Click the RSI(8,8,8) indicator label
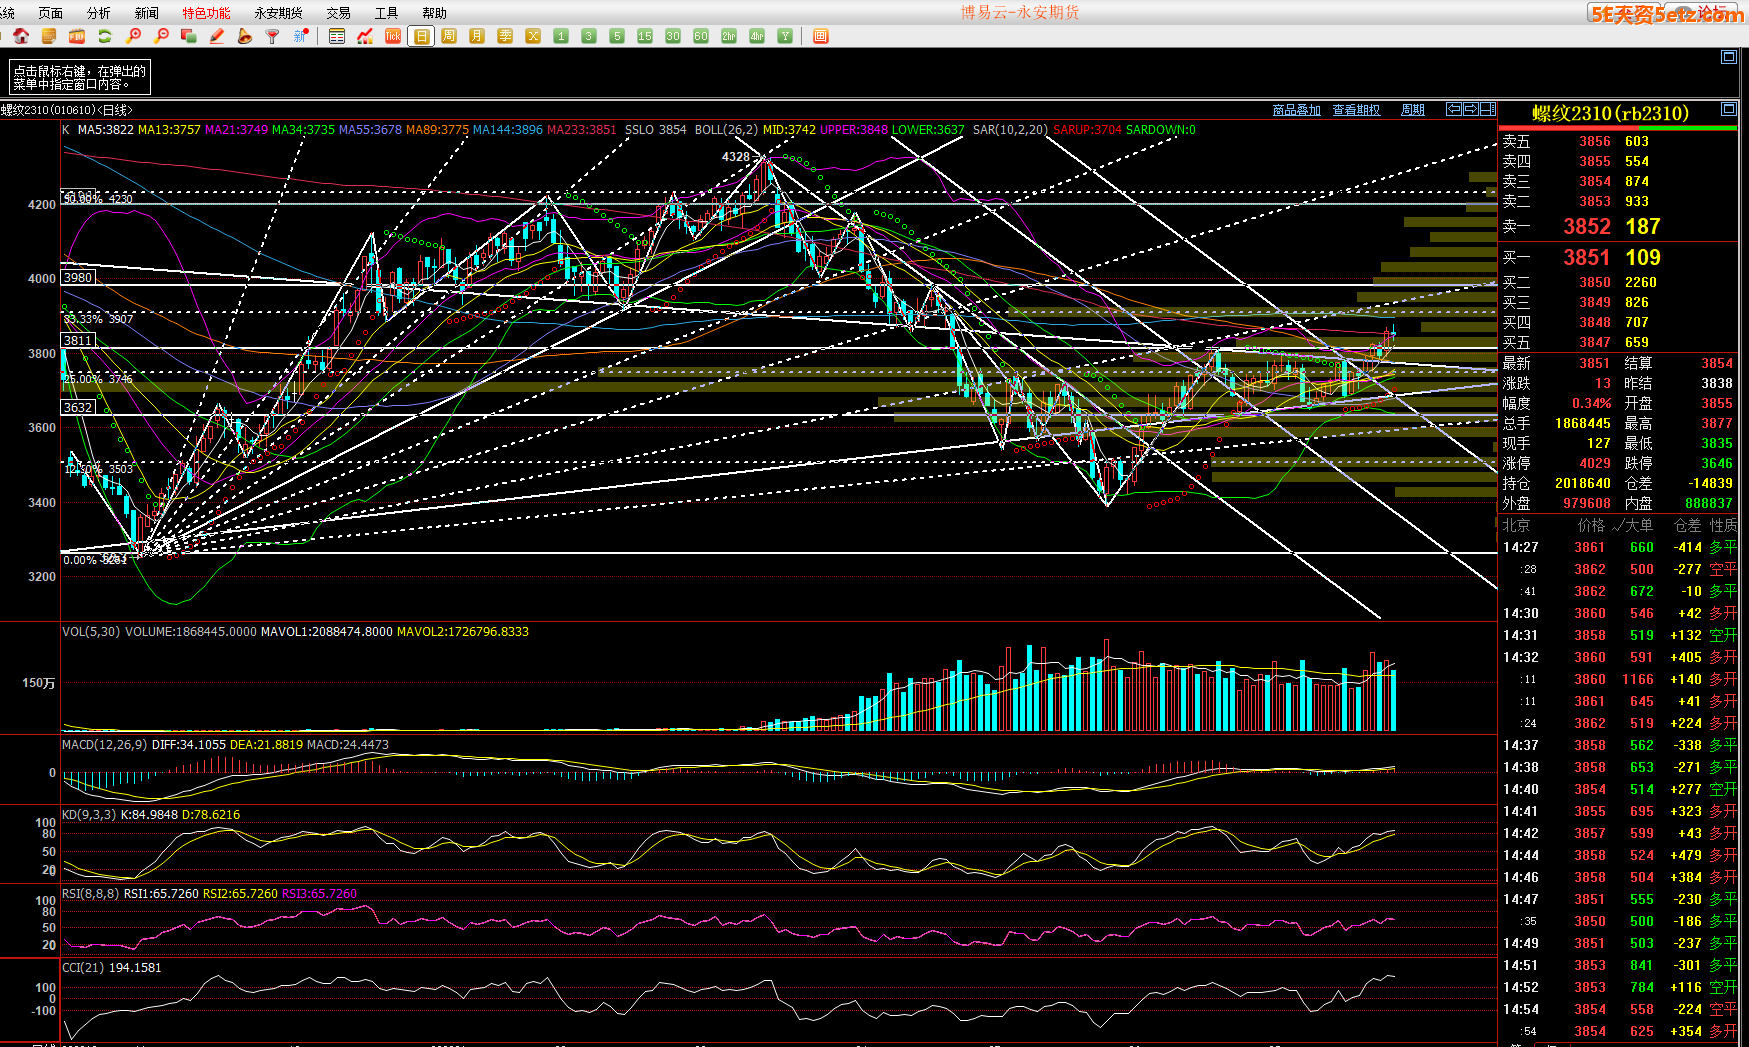 point(90,893)
